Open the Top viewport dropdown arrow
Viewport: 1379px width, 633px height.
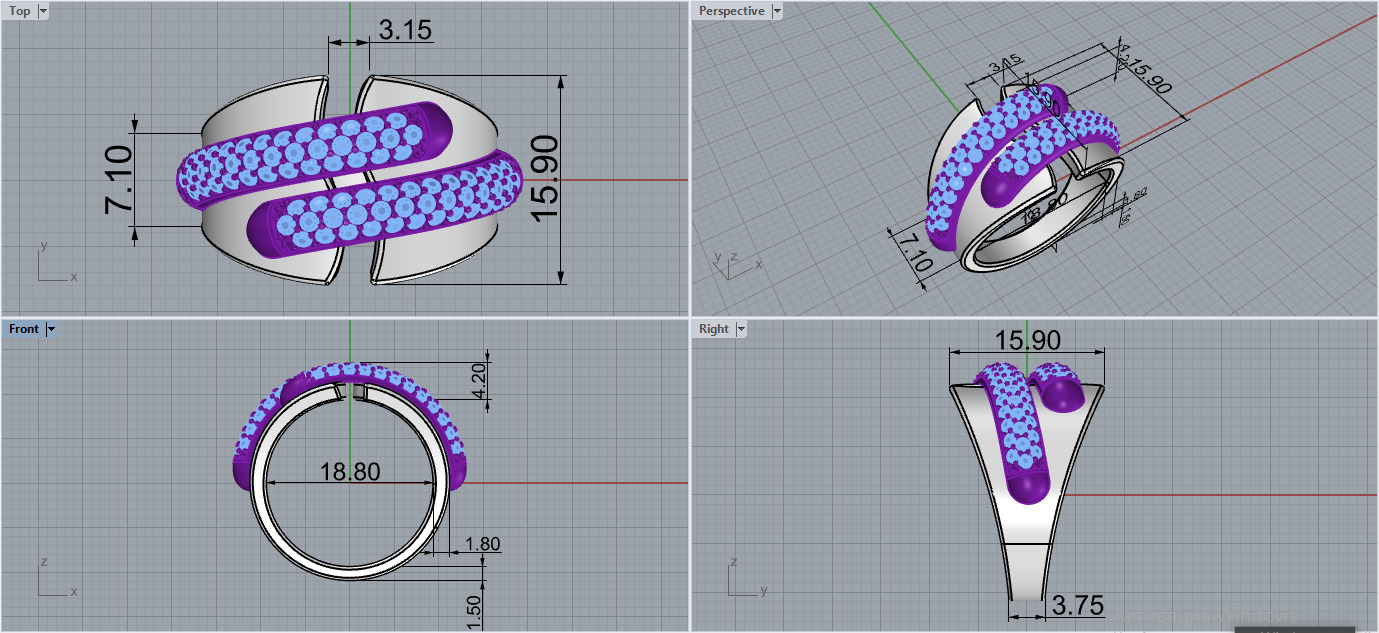pyautogui.click(x=43, y=11)
